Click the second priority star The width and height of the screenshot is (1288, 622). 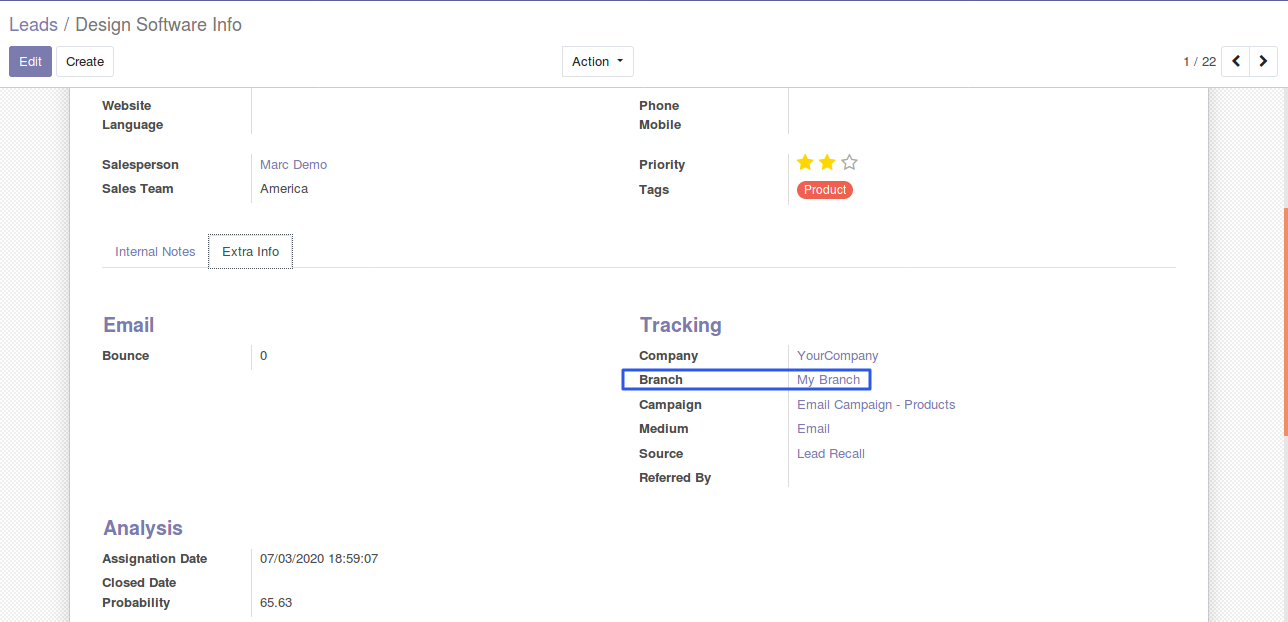tap(827, 163)
